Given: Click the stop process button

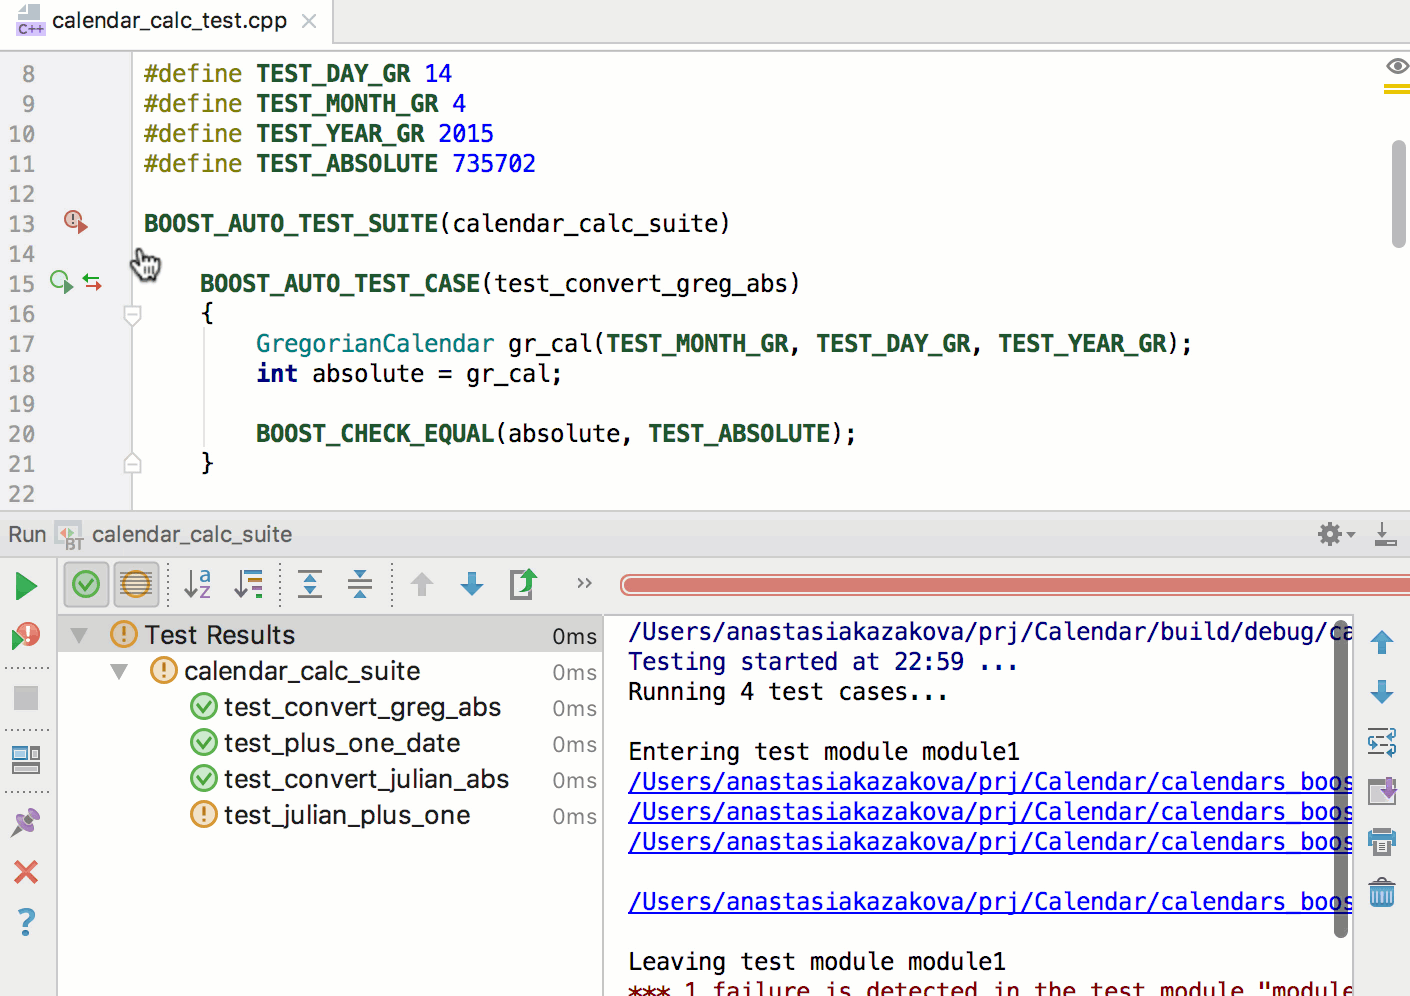Looking at the screenshot, I should (26, 698).
